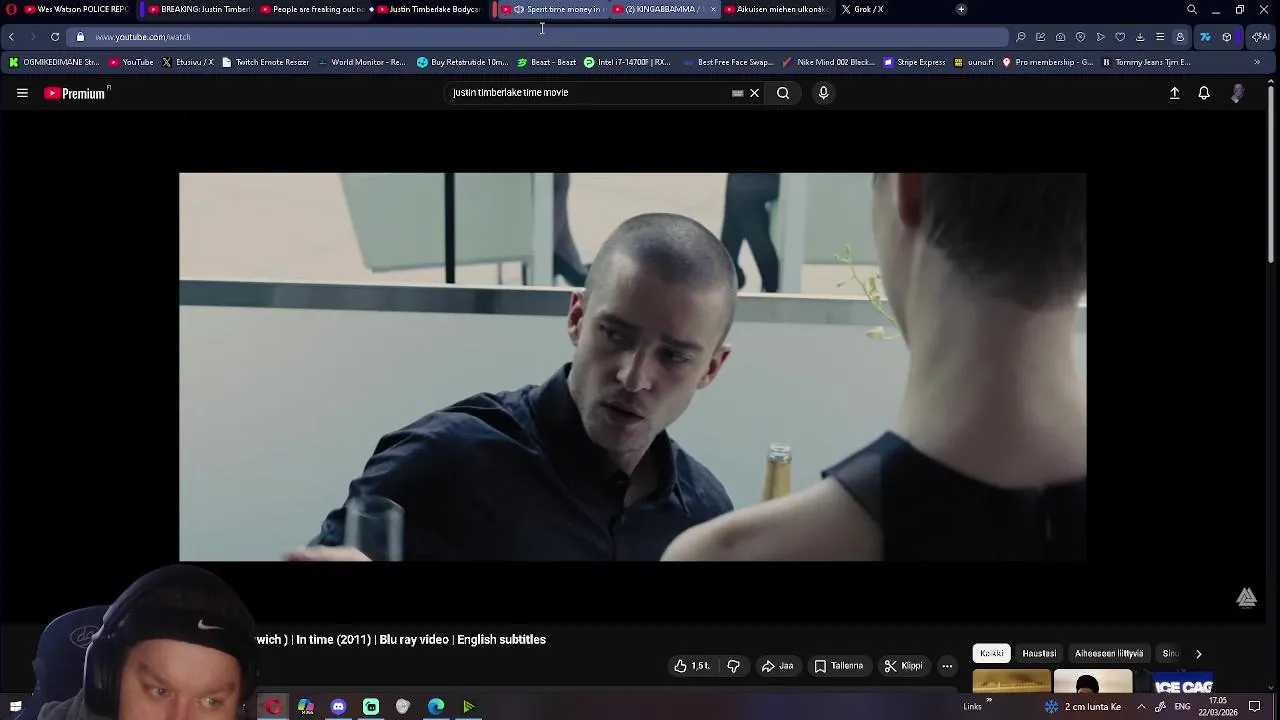Change the ENG input language

coord(1183,707)
